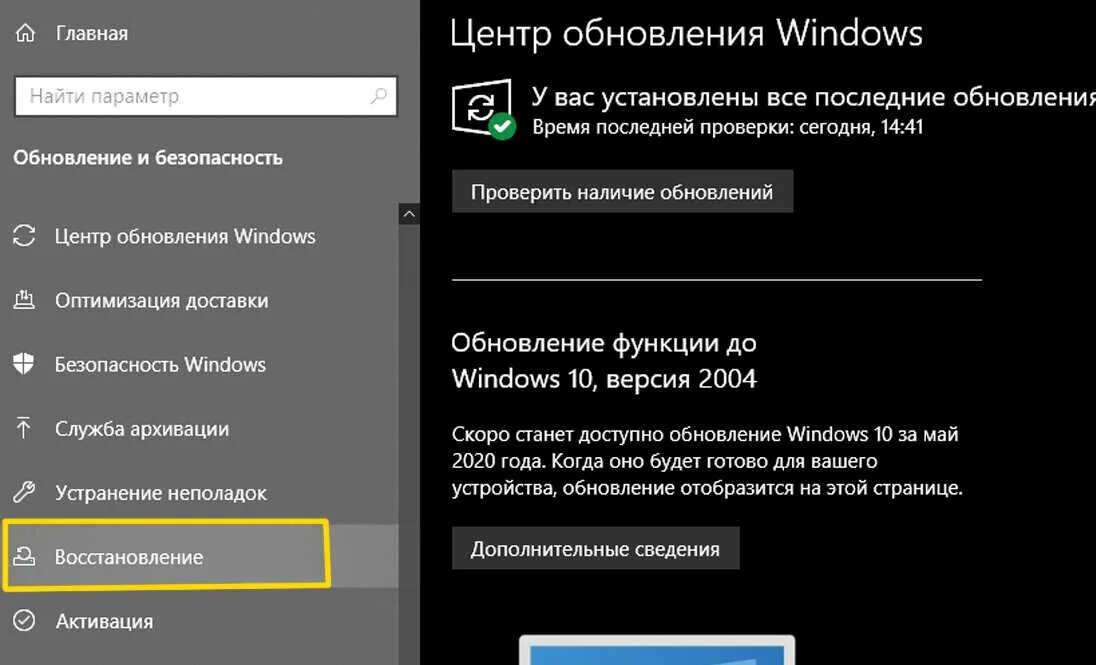Click the Центр обновления Windows sync icon
Screen dimensions: 1096x665
click(24, 236)
